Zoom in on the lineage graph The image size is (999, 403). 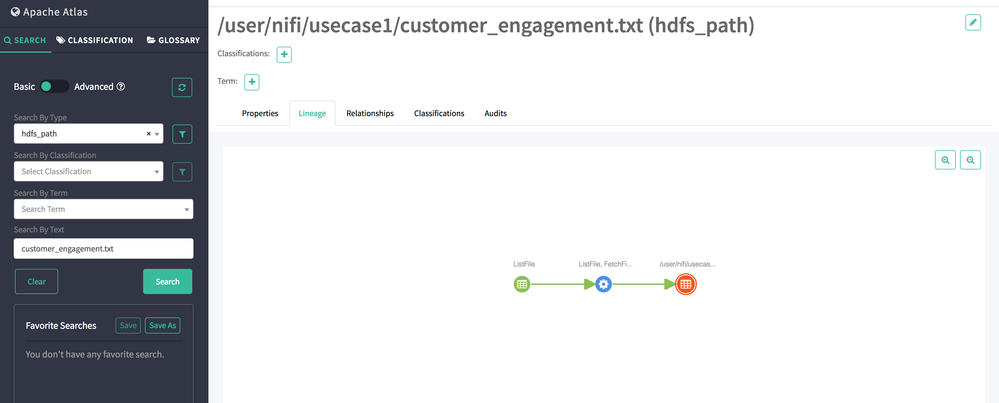pyautogui.click(x=945, y=160)
